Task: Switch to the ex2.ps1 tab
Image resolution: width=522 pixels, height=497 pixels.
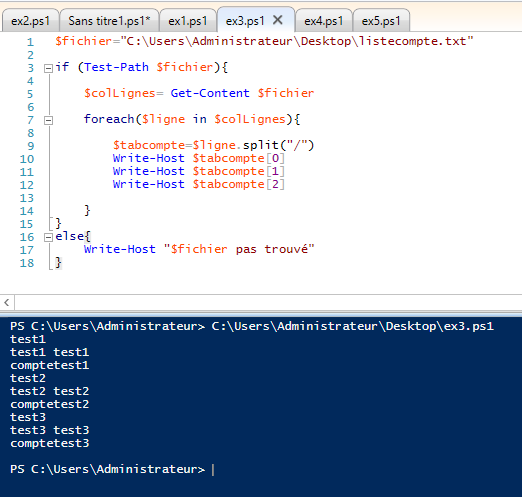Action: [x=30, y=21]
